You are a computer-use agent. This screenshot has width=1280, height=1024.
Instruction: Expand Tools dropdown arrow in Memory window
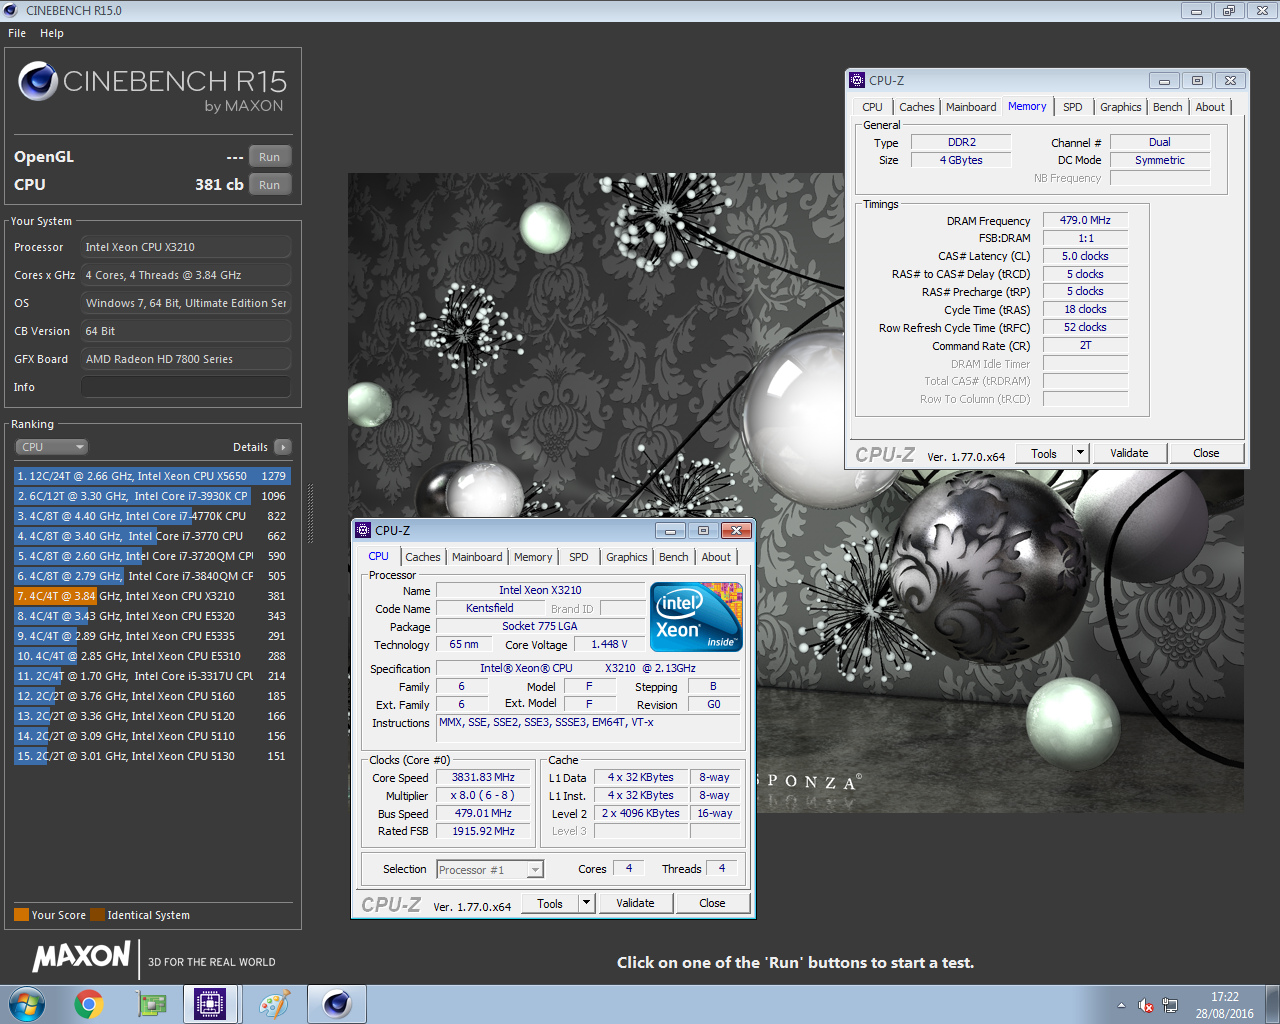1080,453
